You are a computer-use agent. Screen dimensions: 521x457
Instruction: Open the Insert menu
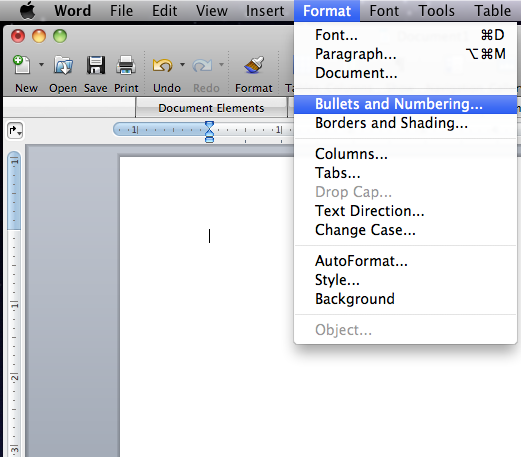click(x=265, y=11)
